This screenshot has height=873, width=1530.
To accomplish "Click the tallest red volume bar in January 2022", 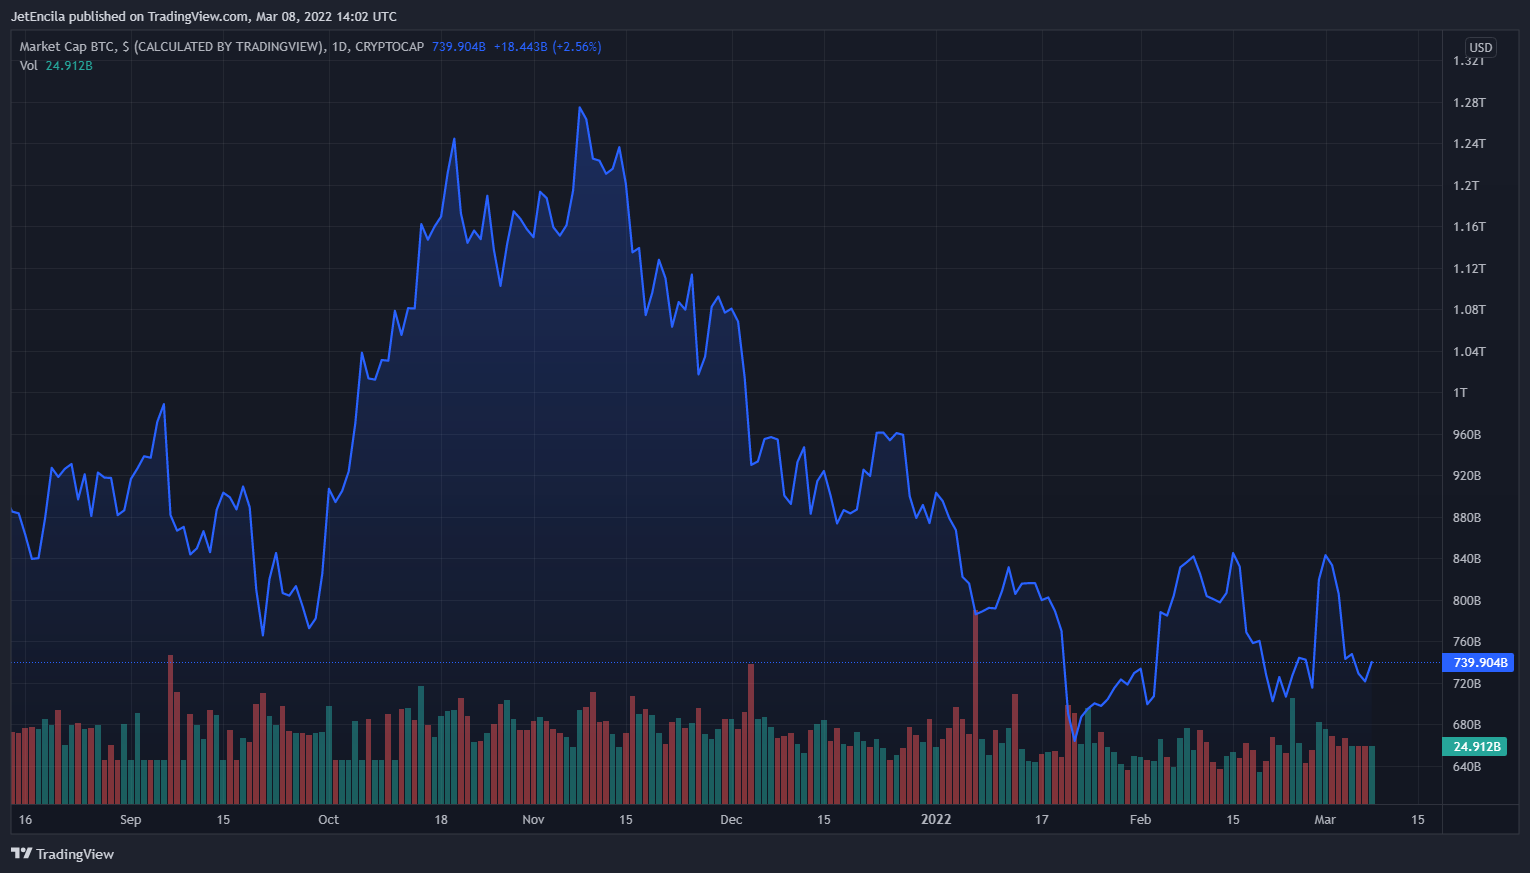I will pyautogui.click(x=975, y=708).
